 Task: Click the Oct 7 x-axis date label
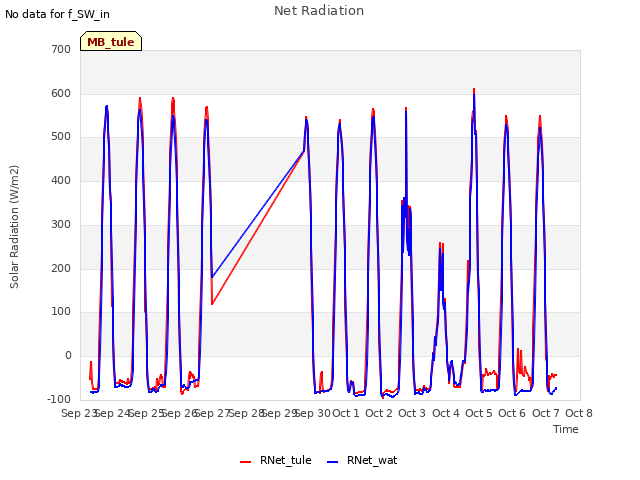546,413
